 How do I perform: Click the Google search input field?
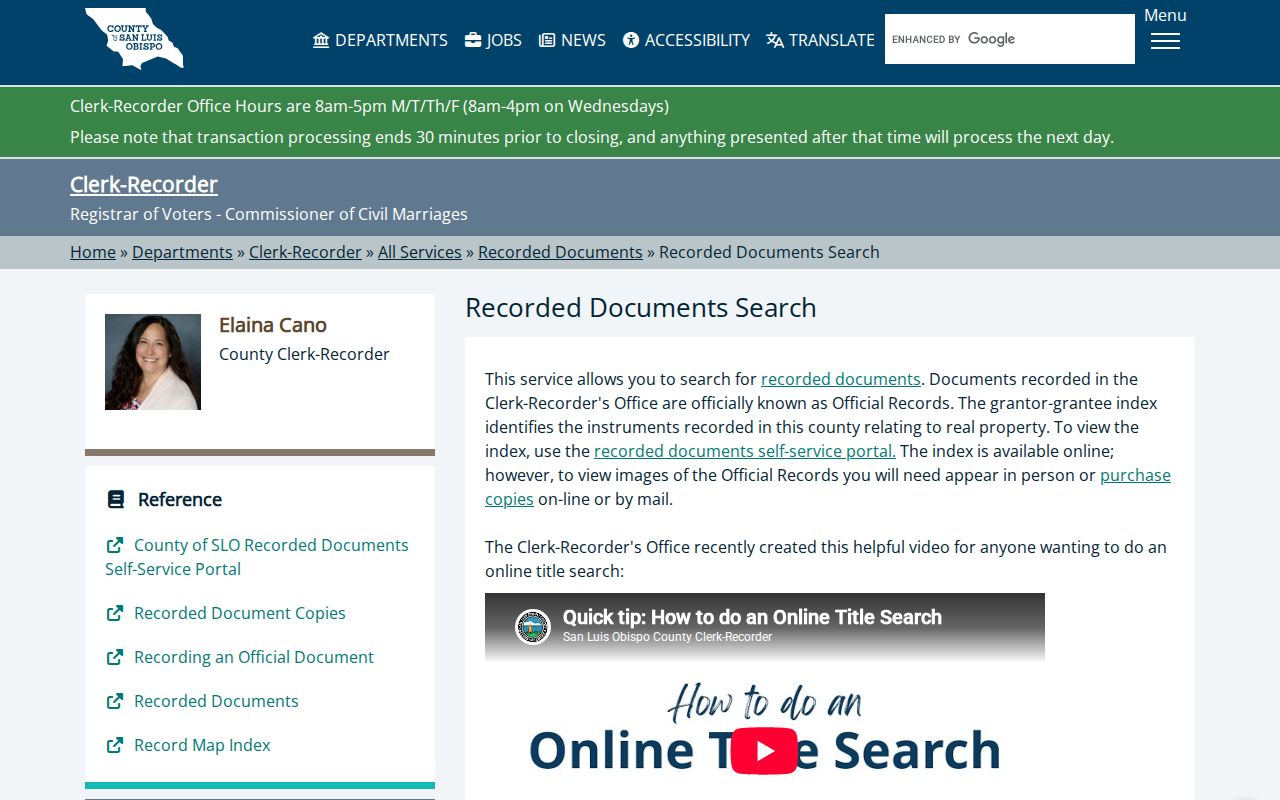click(1010, 39)
